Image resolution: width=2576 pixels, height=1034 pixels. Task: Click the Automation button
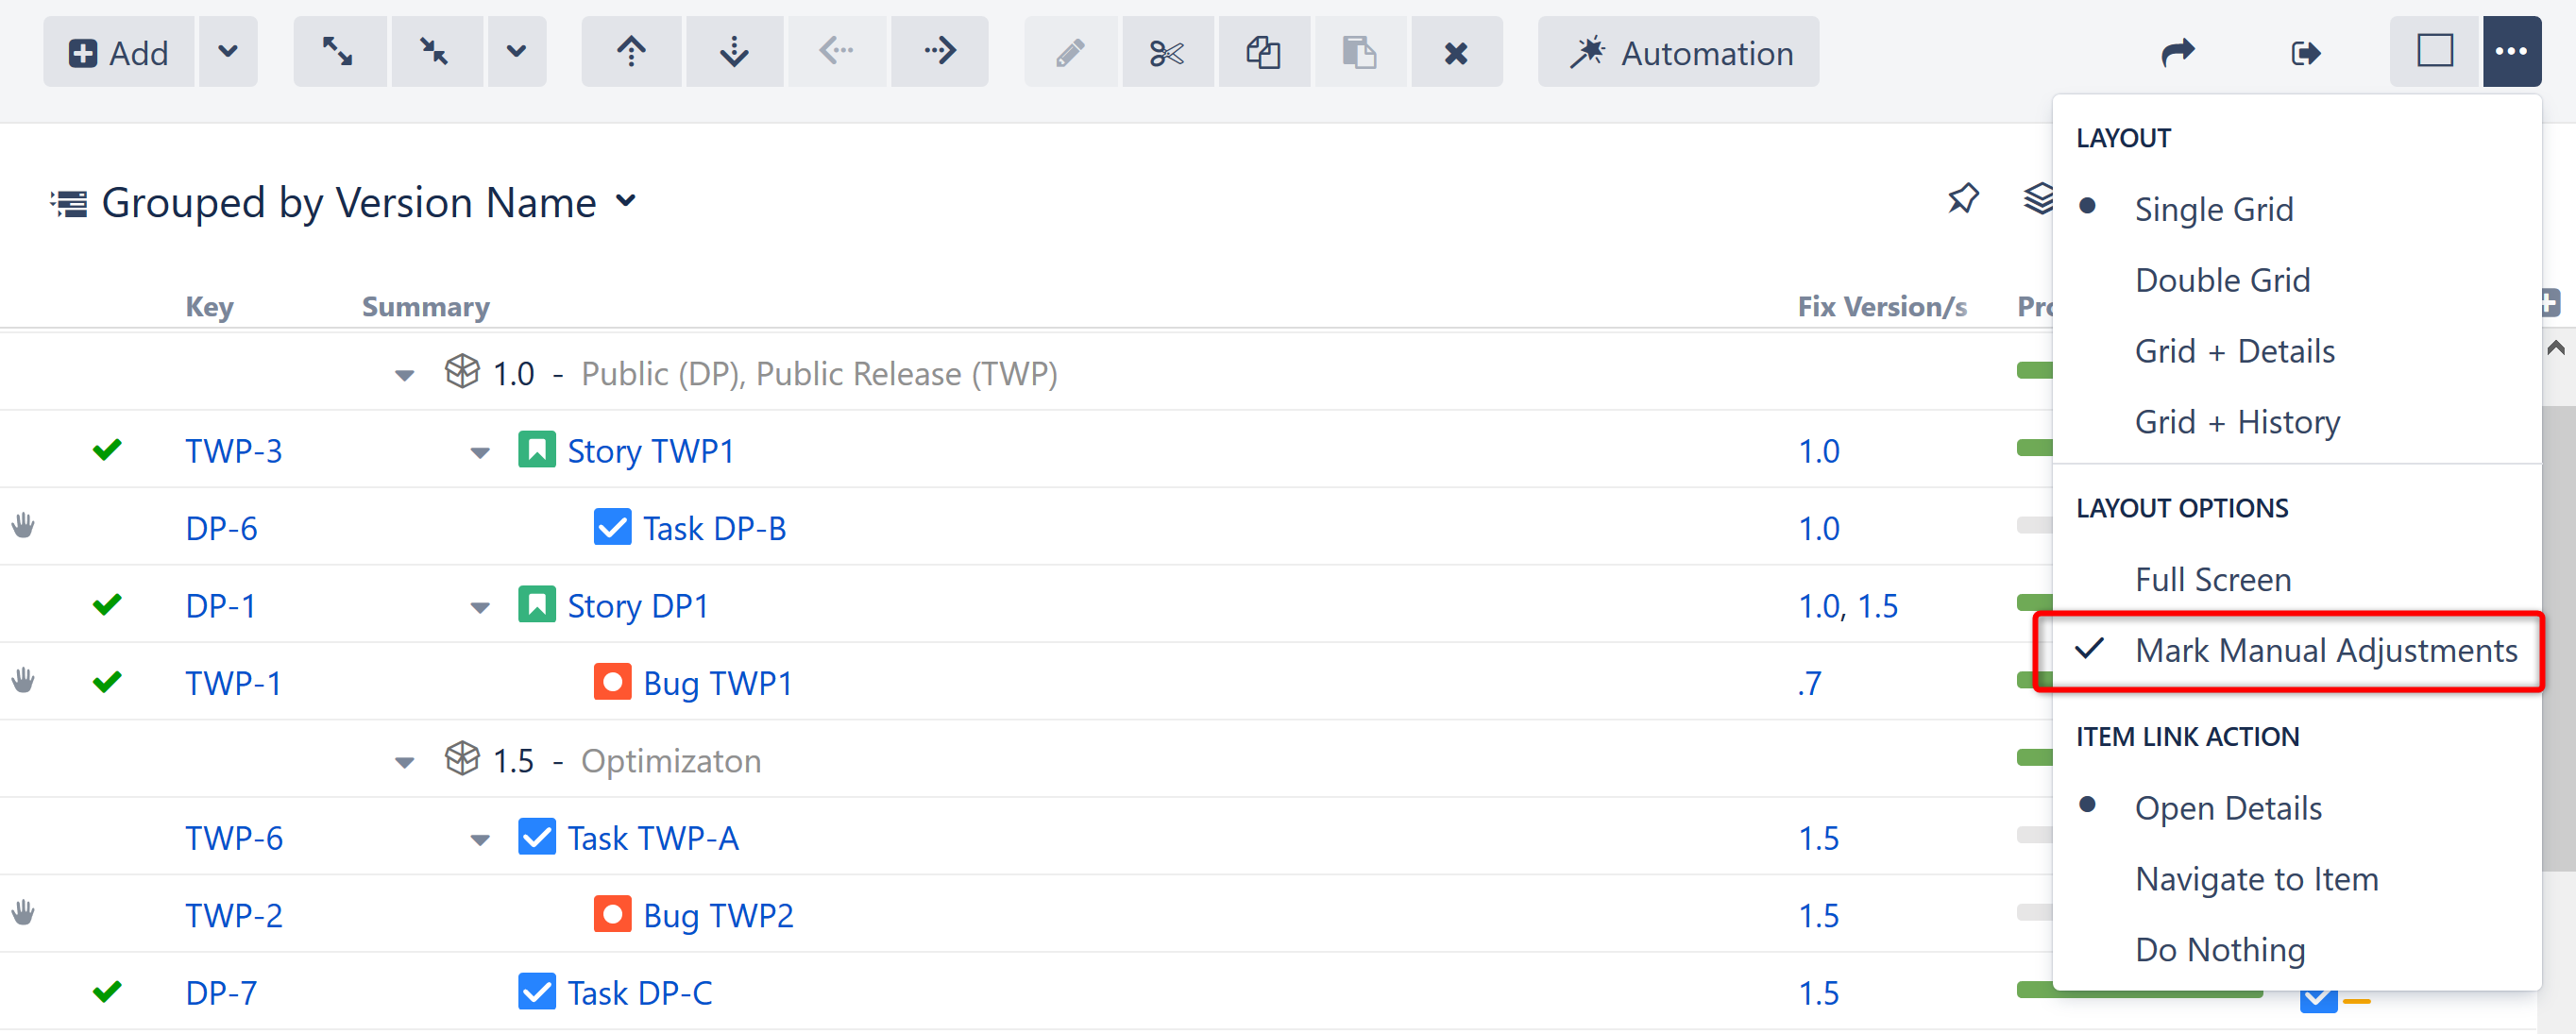tap(1679, 52)
